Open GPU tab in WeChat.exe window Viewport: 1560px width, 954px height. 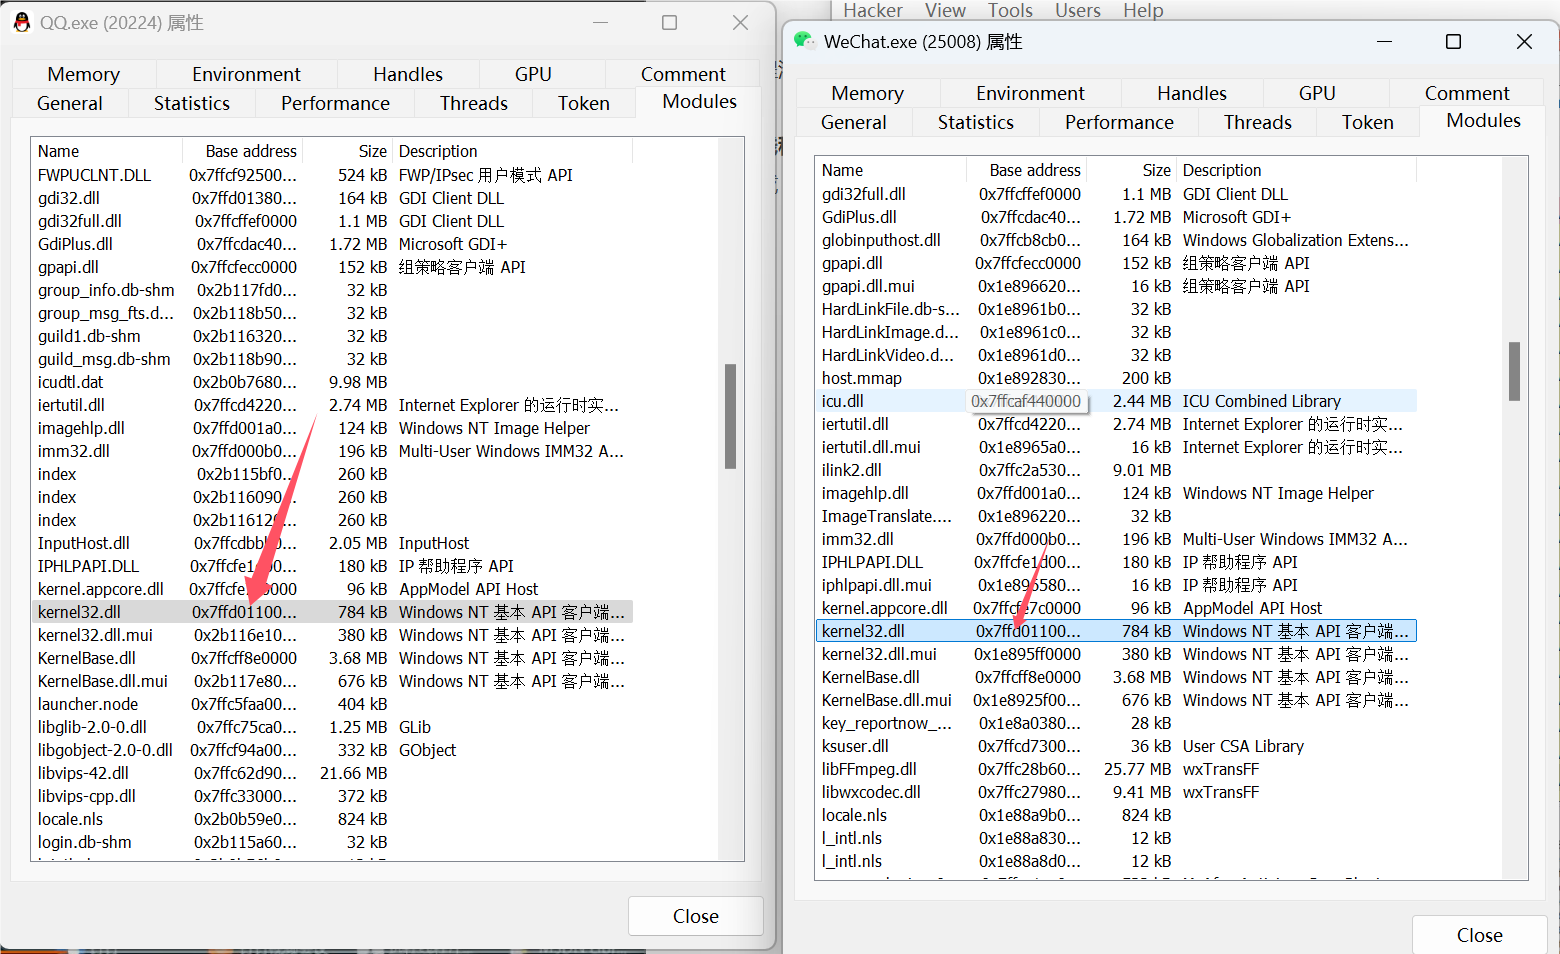coord(1317,93)
